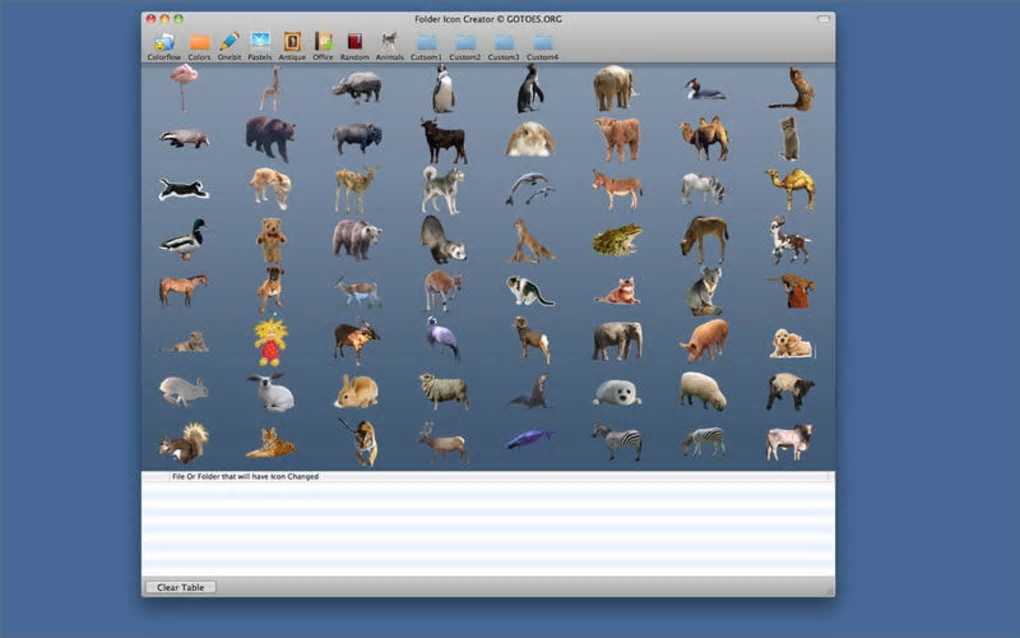The image size is (1020, 638).
Task: Pick the blue whale icon
Action: point(529,439)
